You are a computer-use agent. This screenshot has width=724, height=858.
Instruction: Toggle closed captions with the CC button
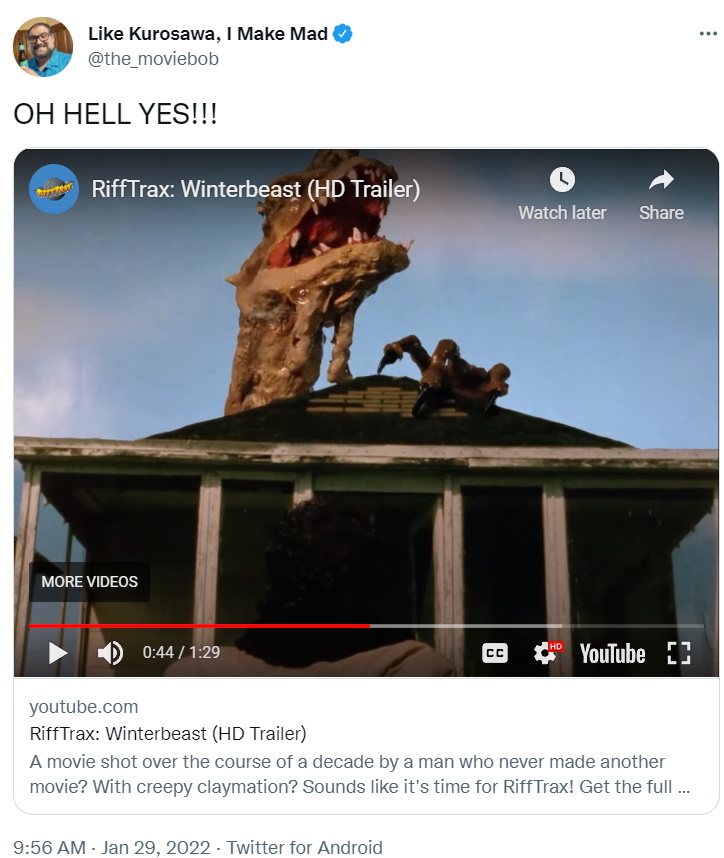[495, 653]
